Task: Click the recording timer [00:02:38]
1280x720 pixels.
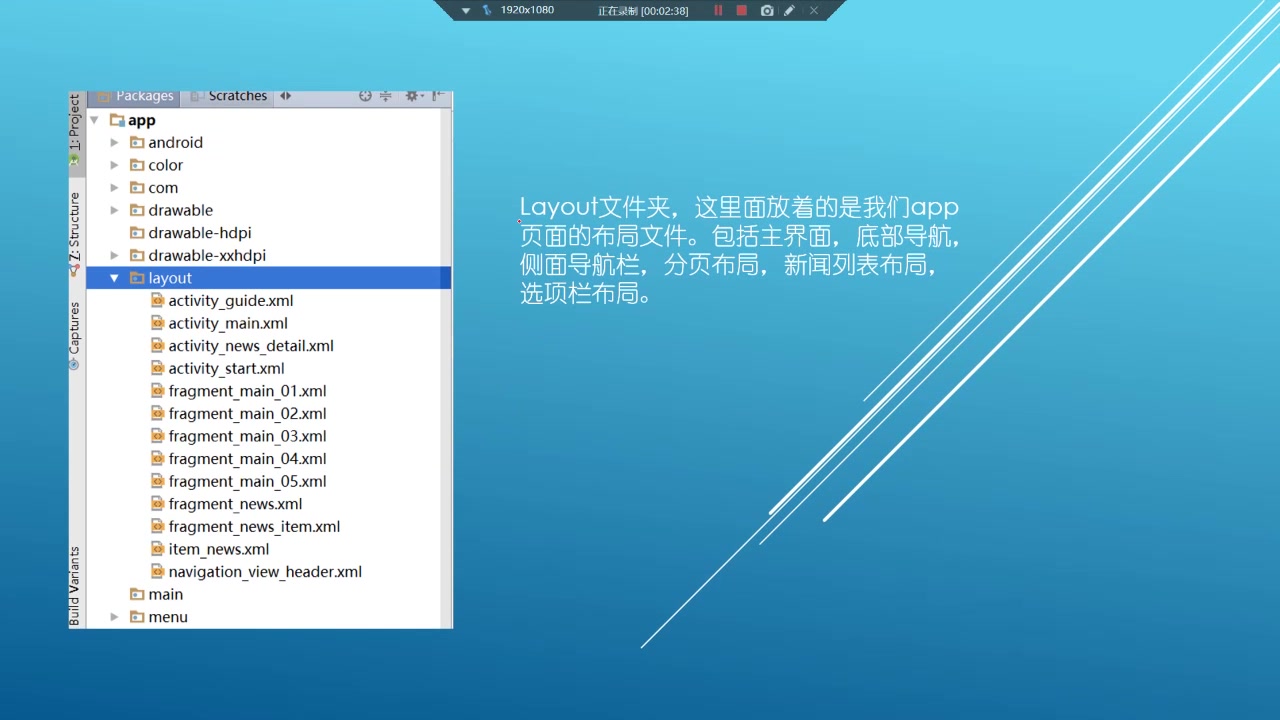Action: 664,11
